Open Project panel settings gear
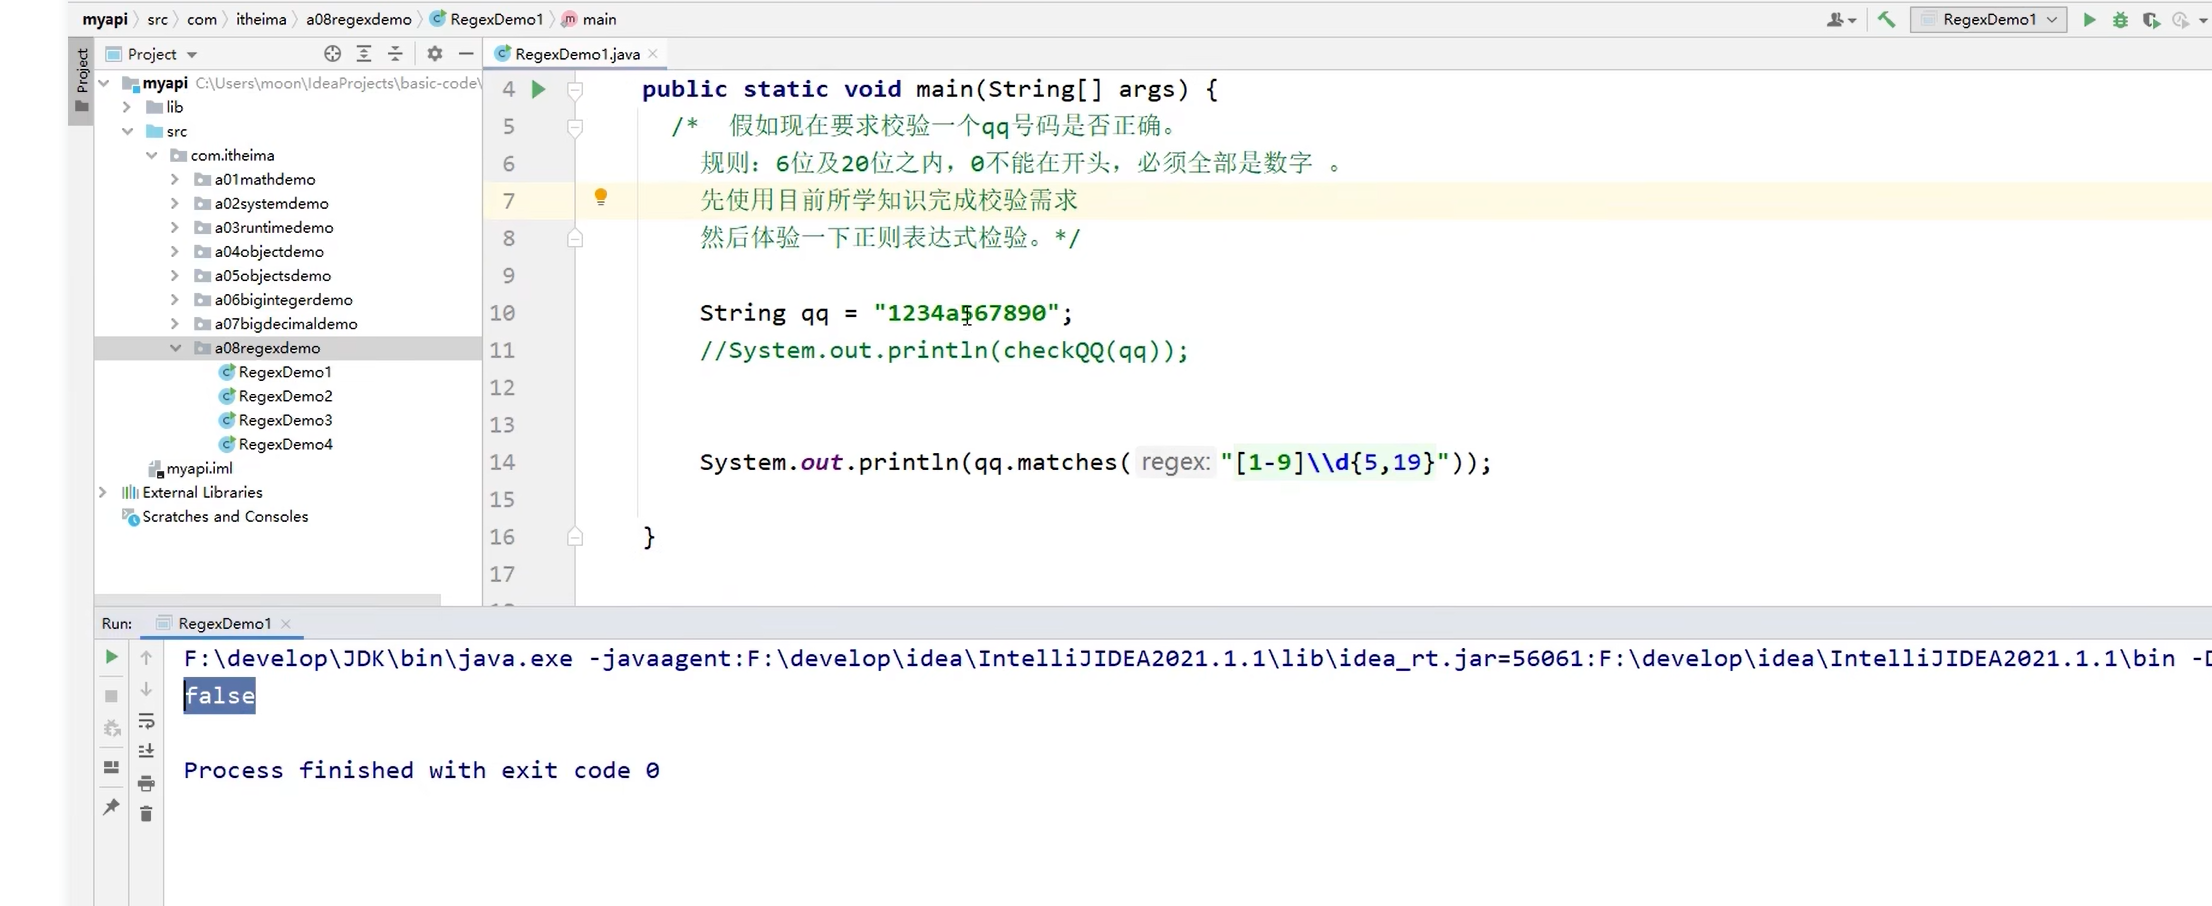This screenshot has height=906, width=2212. (434, 53)
